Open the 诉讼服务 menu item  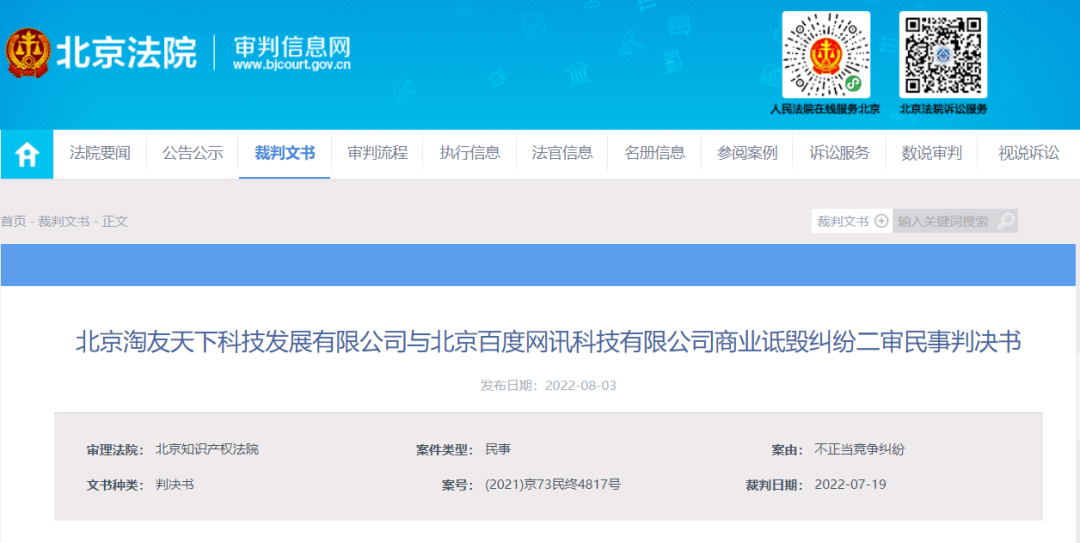pyautogui.click(x=839, y=153)
